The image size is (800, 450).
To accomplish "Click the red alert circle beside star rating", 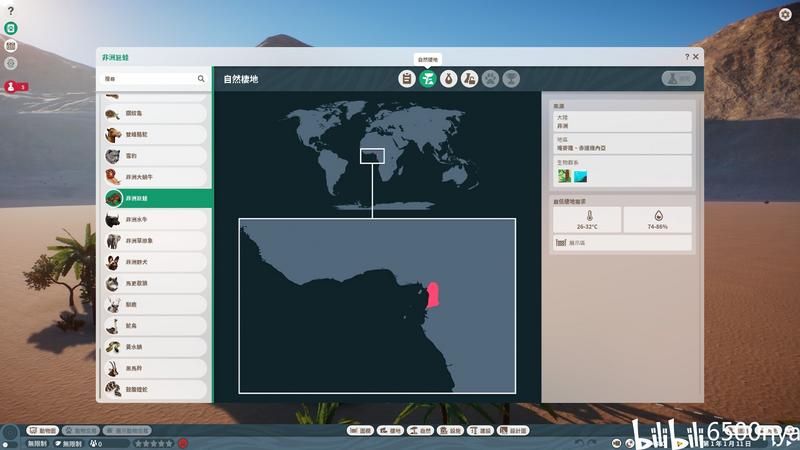I will (183, 443).
